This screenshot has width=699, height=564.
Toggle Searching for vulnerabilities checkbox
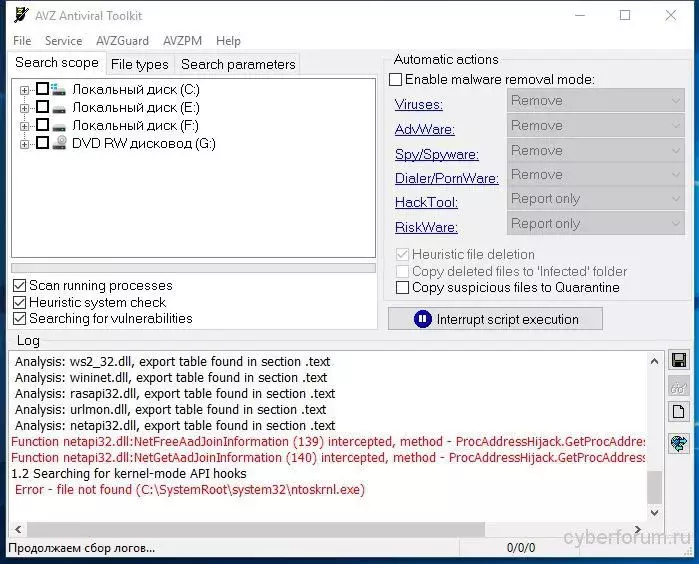tap(19, 318)
